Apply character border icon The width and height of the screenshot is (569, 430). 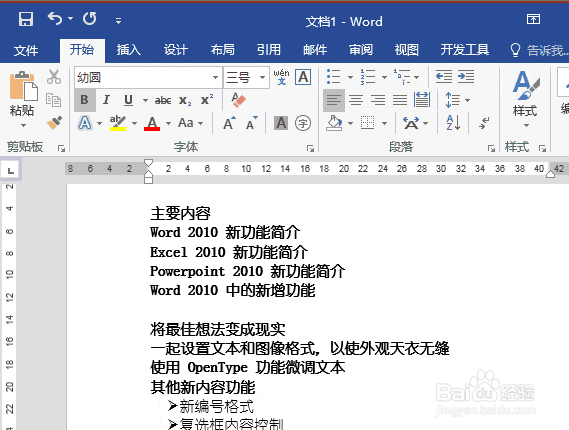click(x=303, y=77)
